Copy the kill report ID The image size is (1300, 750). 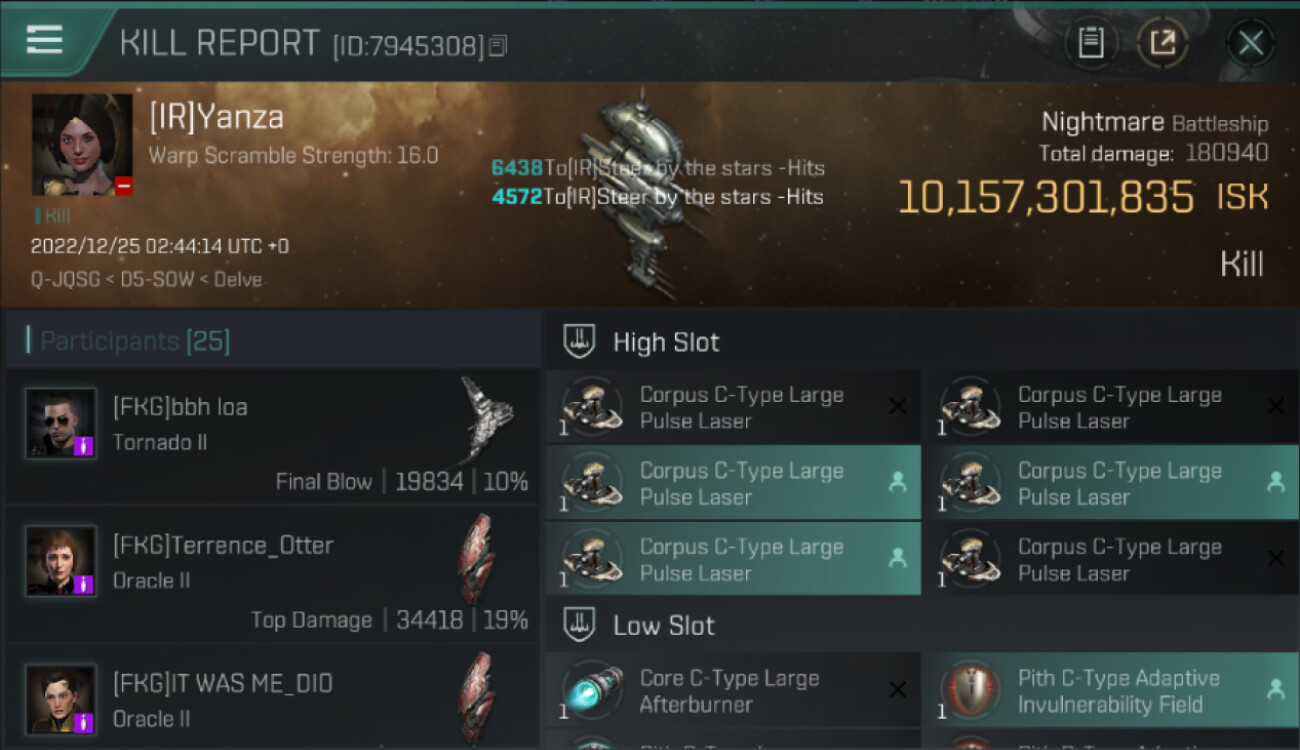tap(498, 46)
